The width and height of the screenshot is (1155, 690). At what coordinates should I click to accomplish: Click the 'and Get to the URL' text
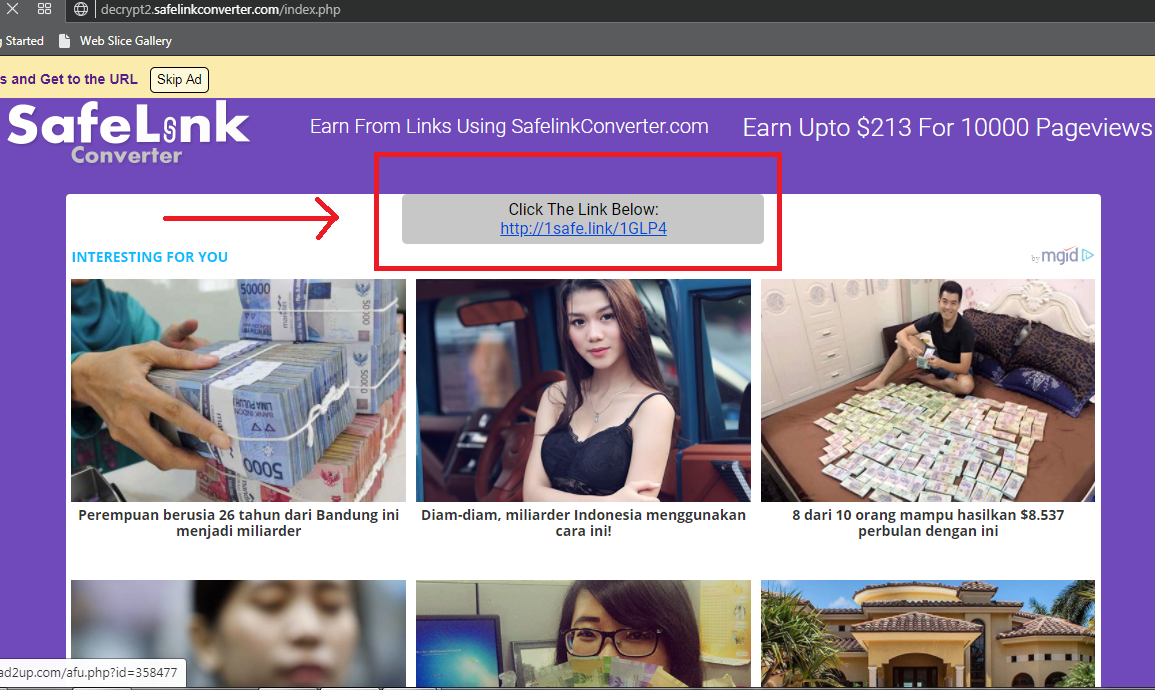tap(74, 79)
